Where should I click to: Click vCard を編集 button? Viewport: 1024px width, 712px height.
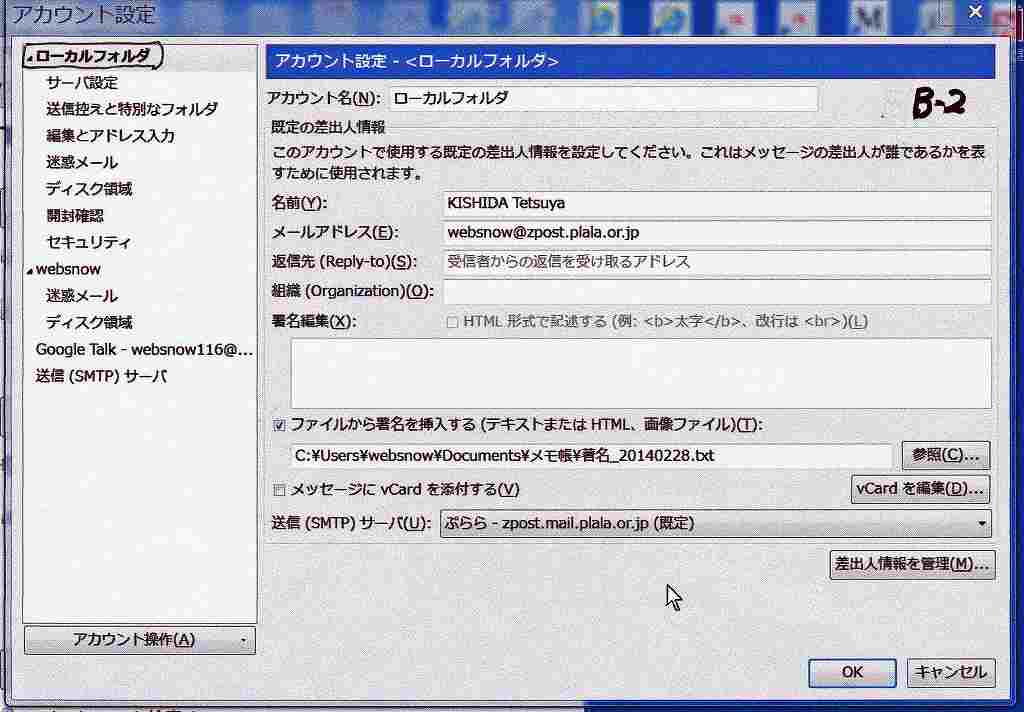tap(919, 489)
